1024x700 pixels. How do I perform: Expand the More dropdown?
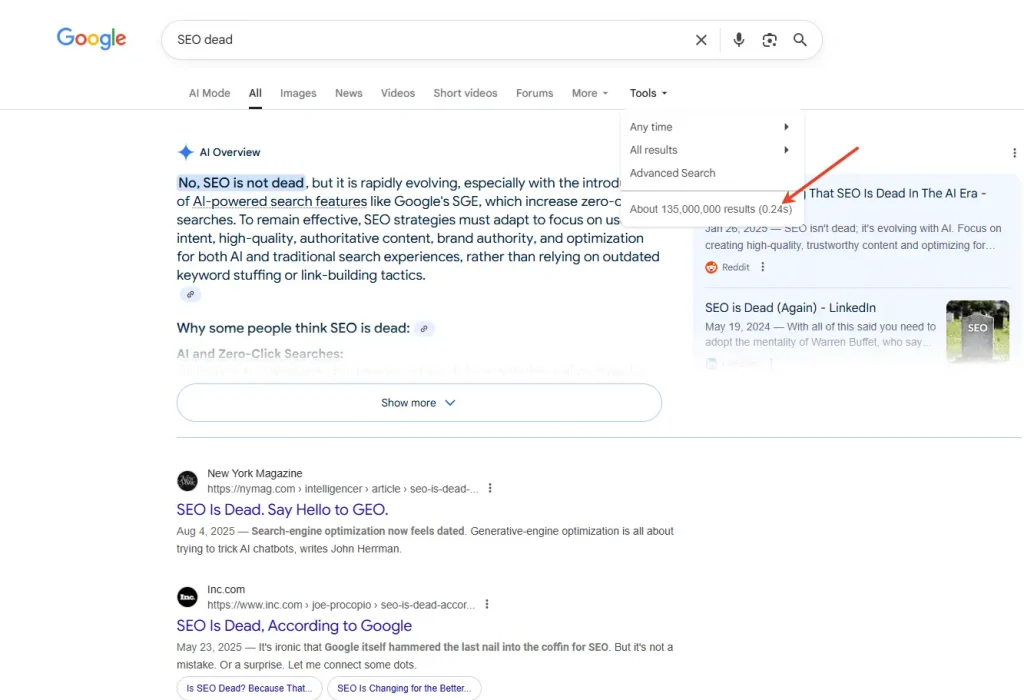[590, 93]
